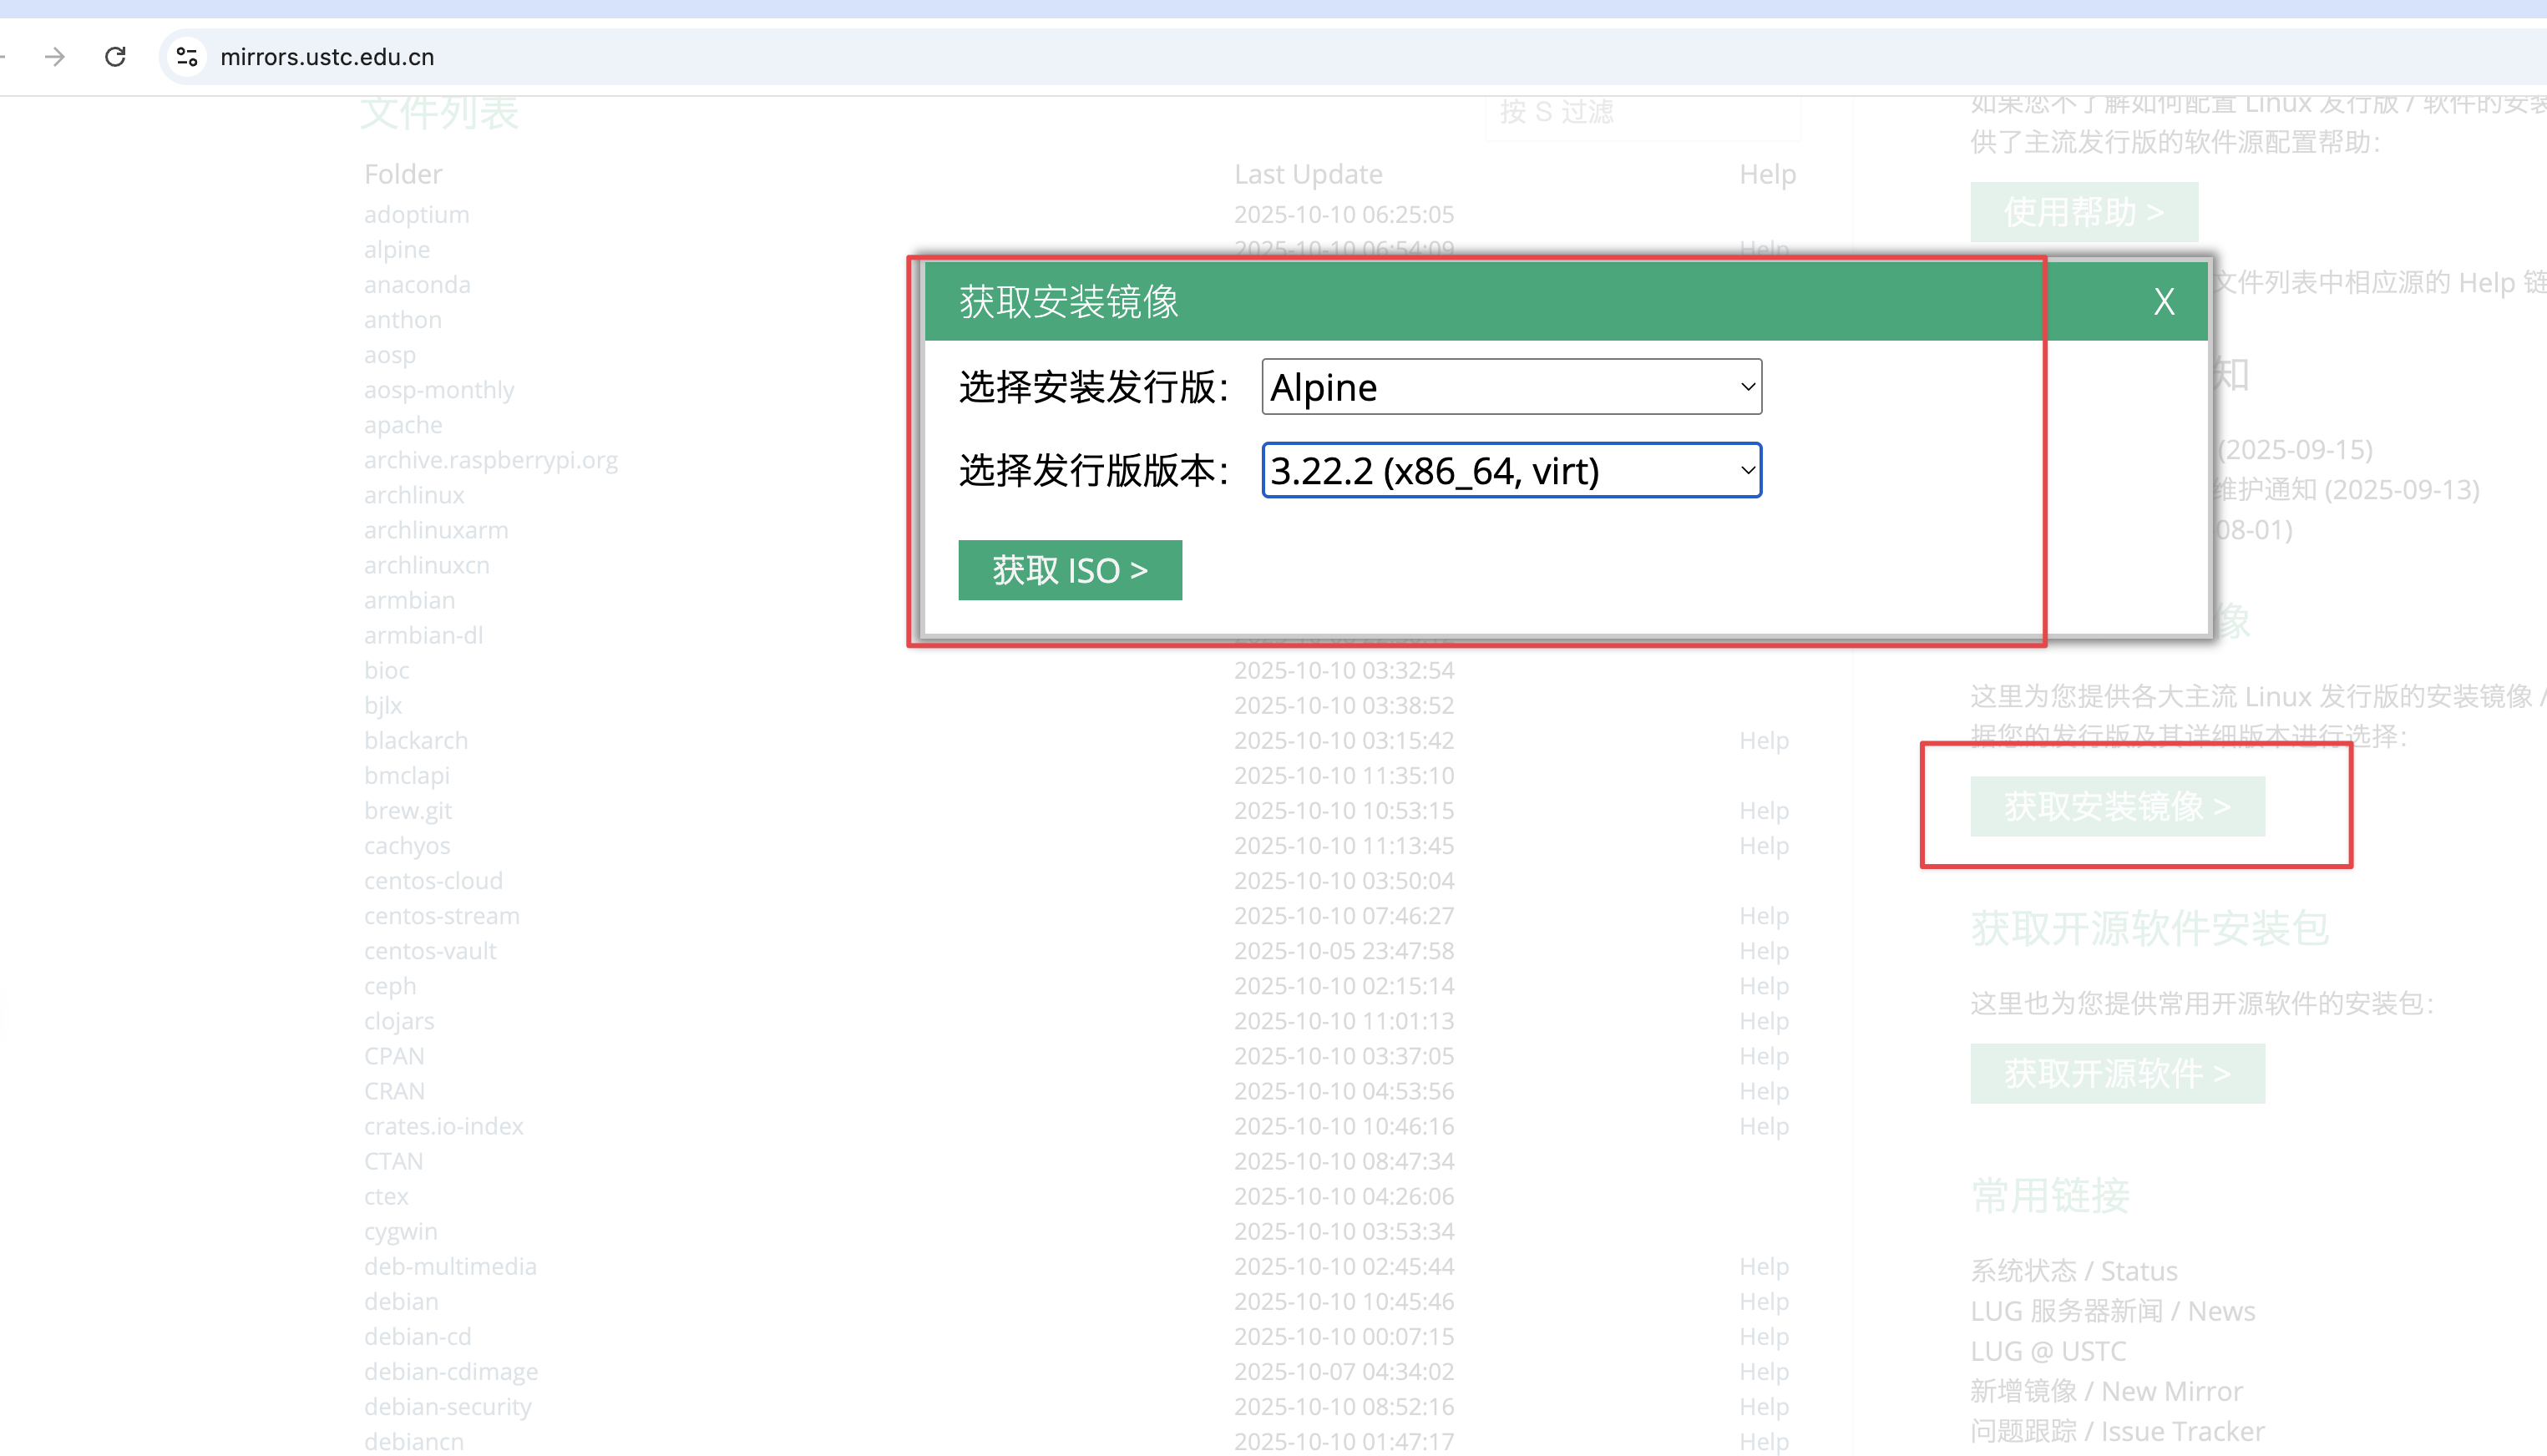Viewport: 2547px width, 1456px height.
Task: Open the adoptium folder link
Action: point(416,214)
